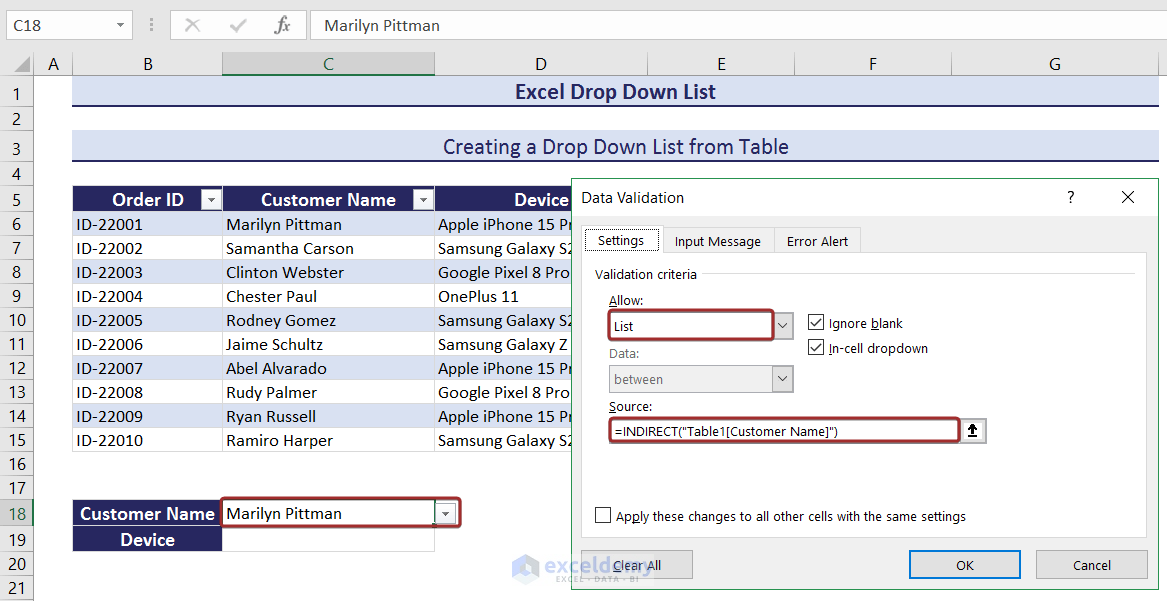Click the Source range collapse arrow button
Image resolution: width=1167 pixels, height=601 pixels.
coord(973,431)
